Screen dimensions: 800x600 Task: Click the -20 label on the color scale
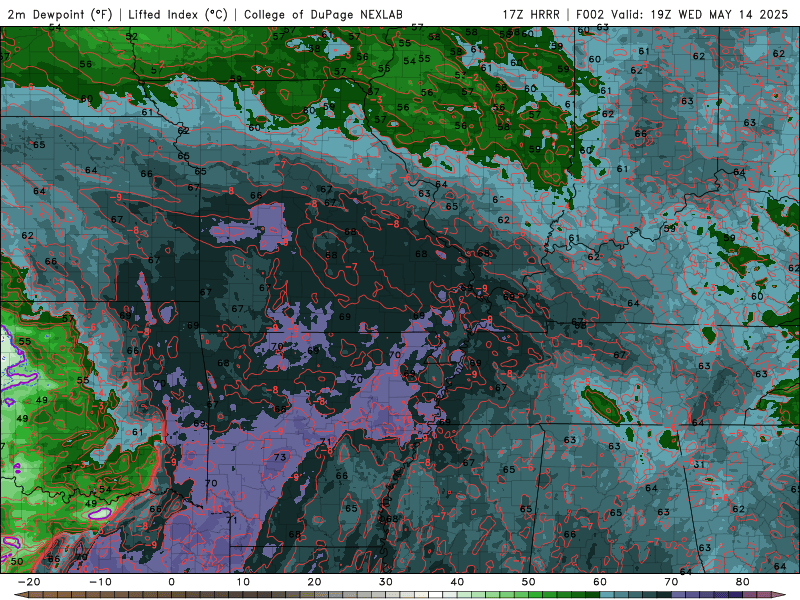pyautogui.click(x=29, y=582)
